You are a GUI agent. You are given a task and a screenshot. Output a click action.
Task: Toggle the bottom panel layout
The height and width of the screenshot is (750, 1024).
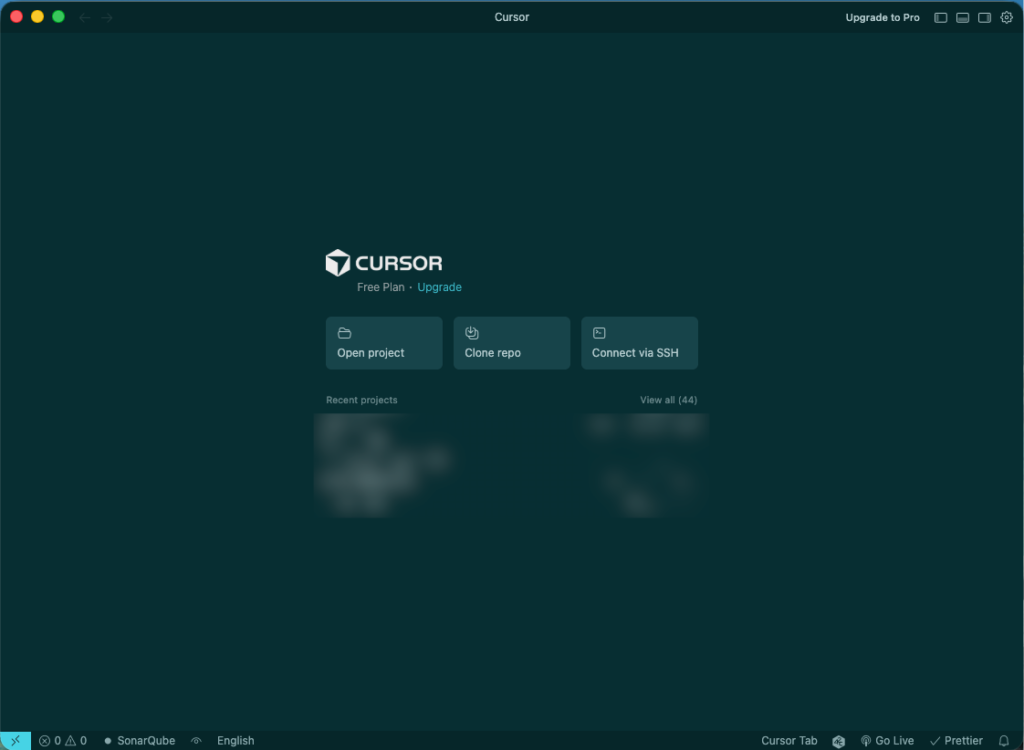point(962,17)
